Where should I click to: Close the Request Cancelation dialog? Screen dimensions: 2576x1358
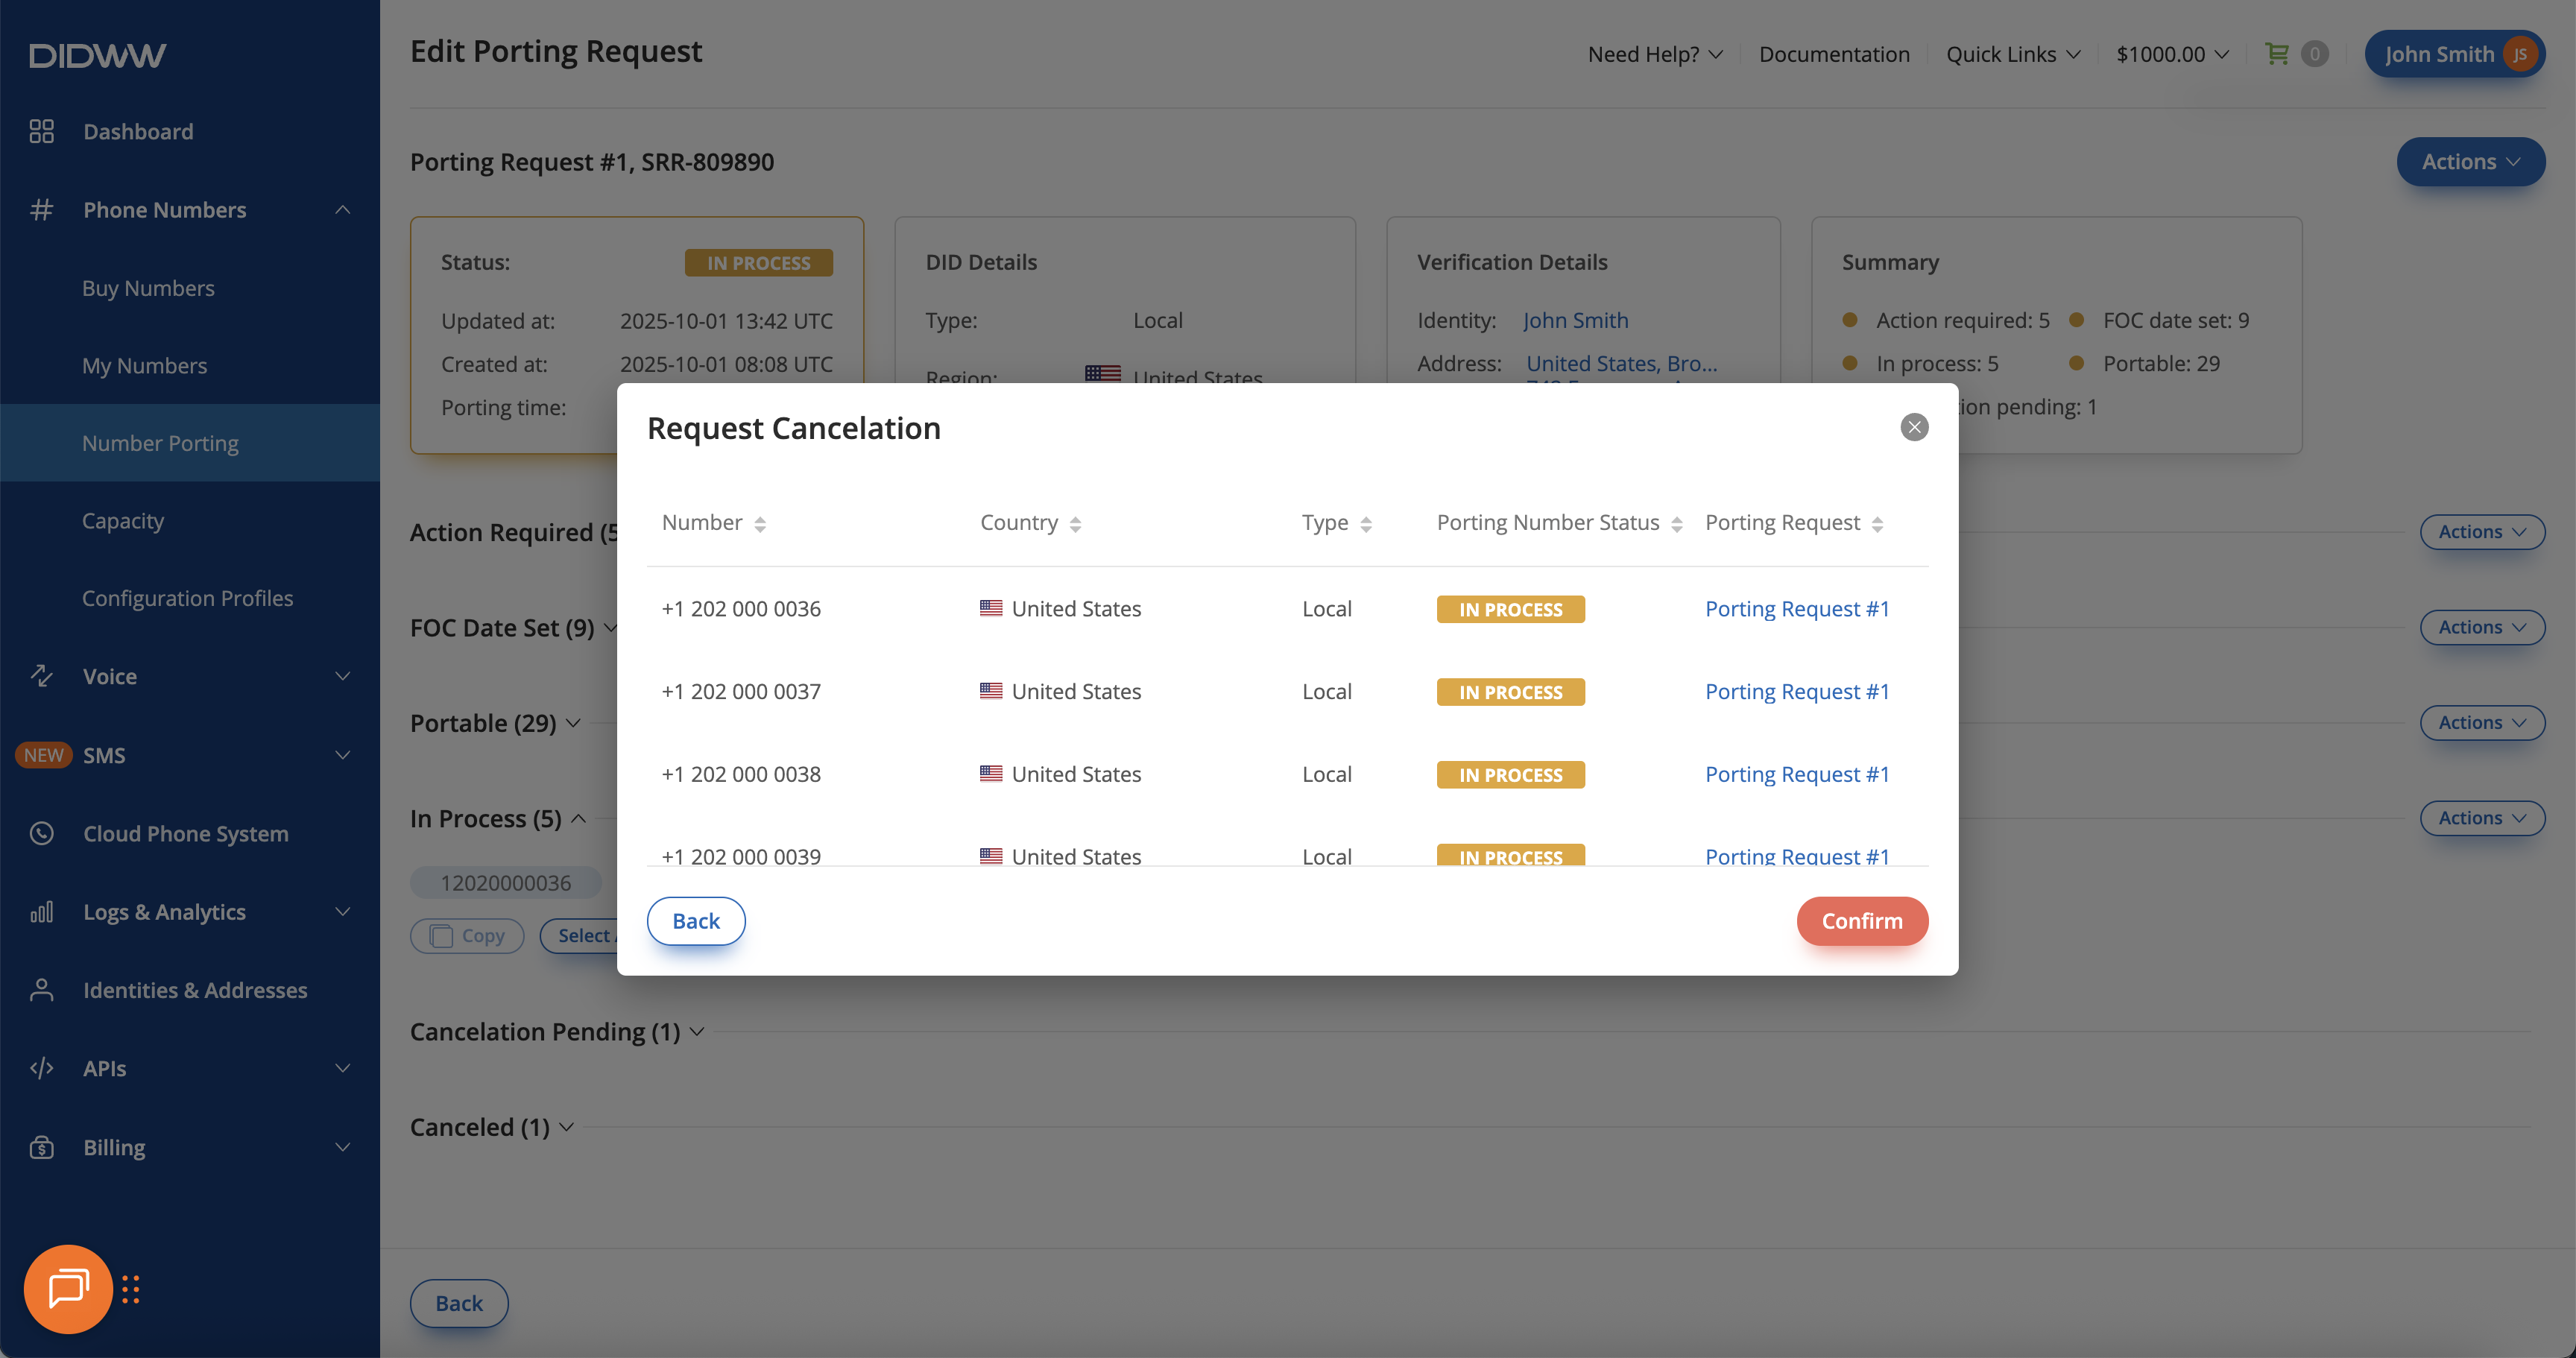[x=1914, y=427]
